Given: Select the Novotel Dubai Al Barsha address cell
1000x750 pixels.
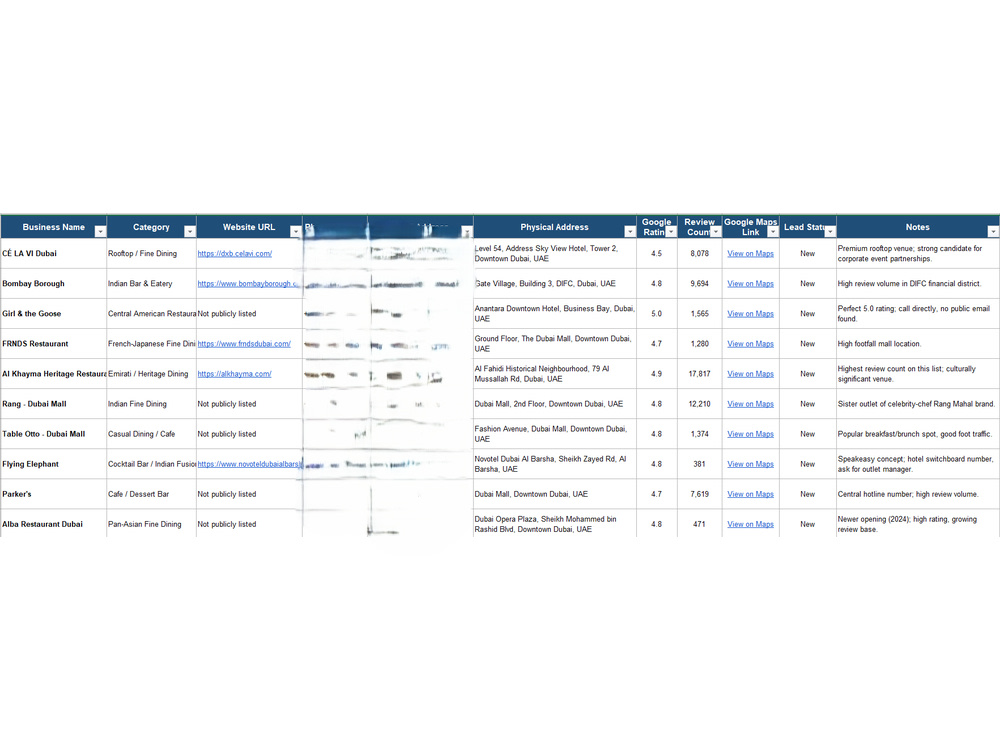Looking at the screenshot, I should click(555, 464).
